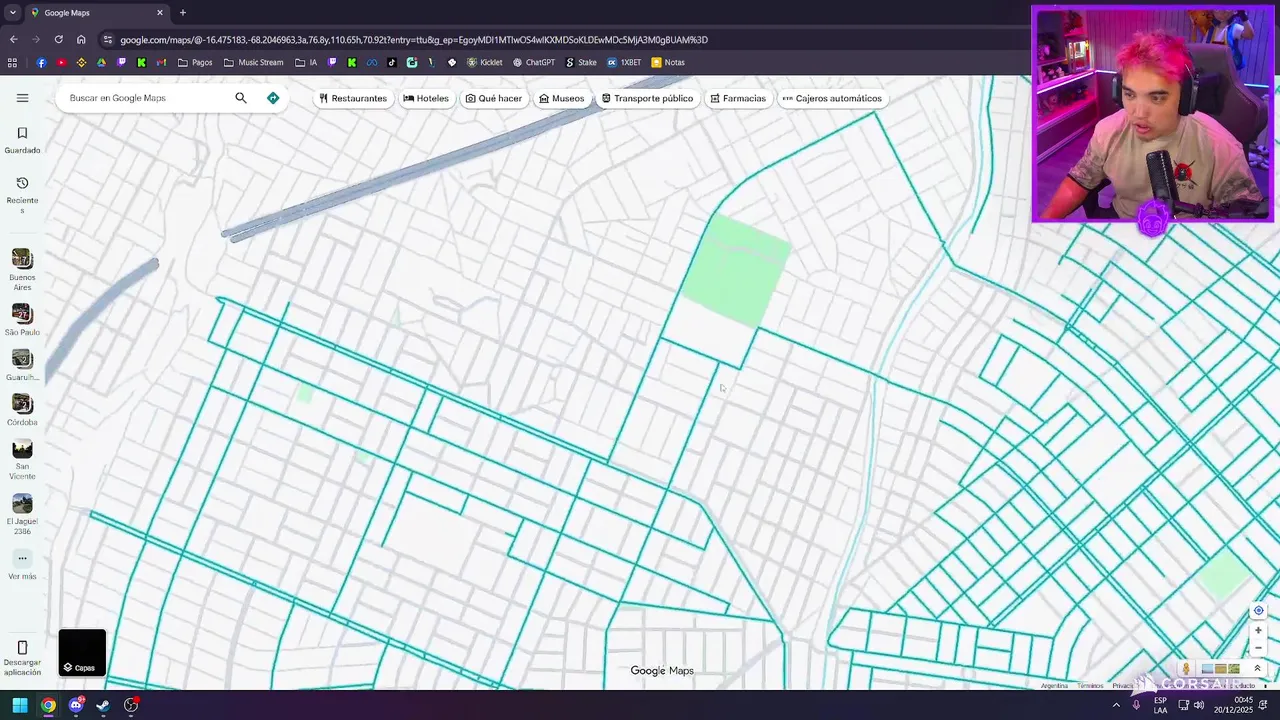
Task: Select the Street View pegman icon
Action: 1186,669
